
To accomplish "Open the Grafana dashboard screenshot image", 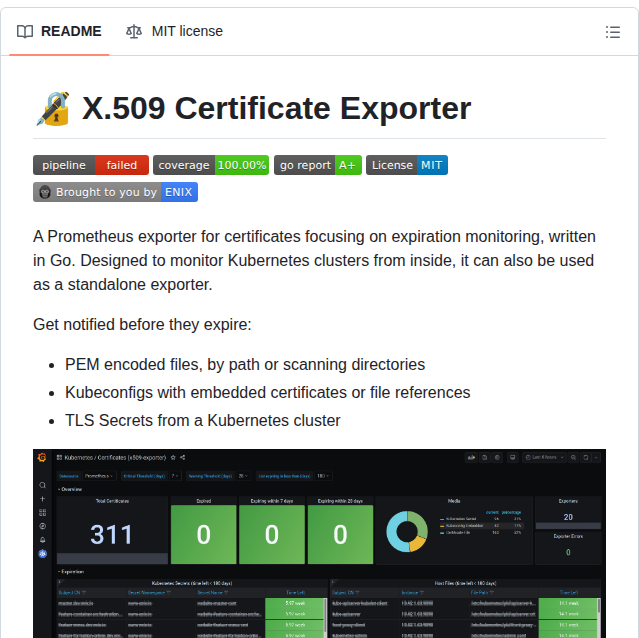I will [x=320, y=543].
